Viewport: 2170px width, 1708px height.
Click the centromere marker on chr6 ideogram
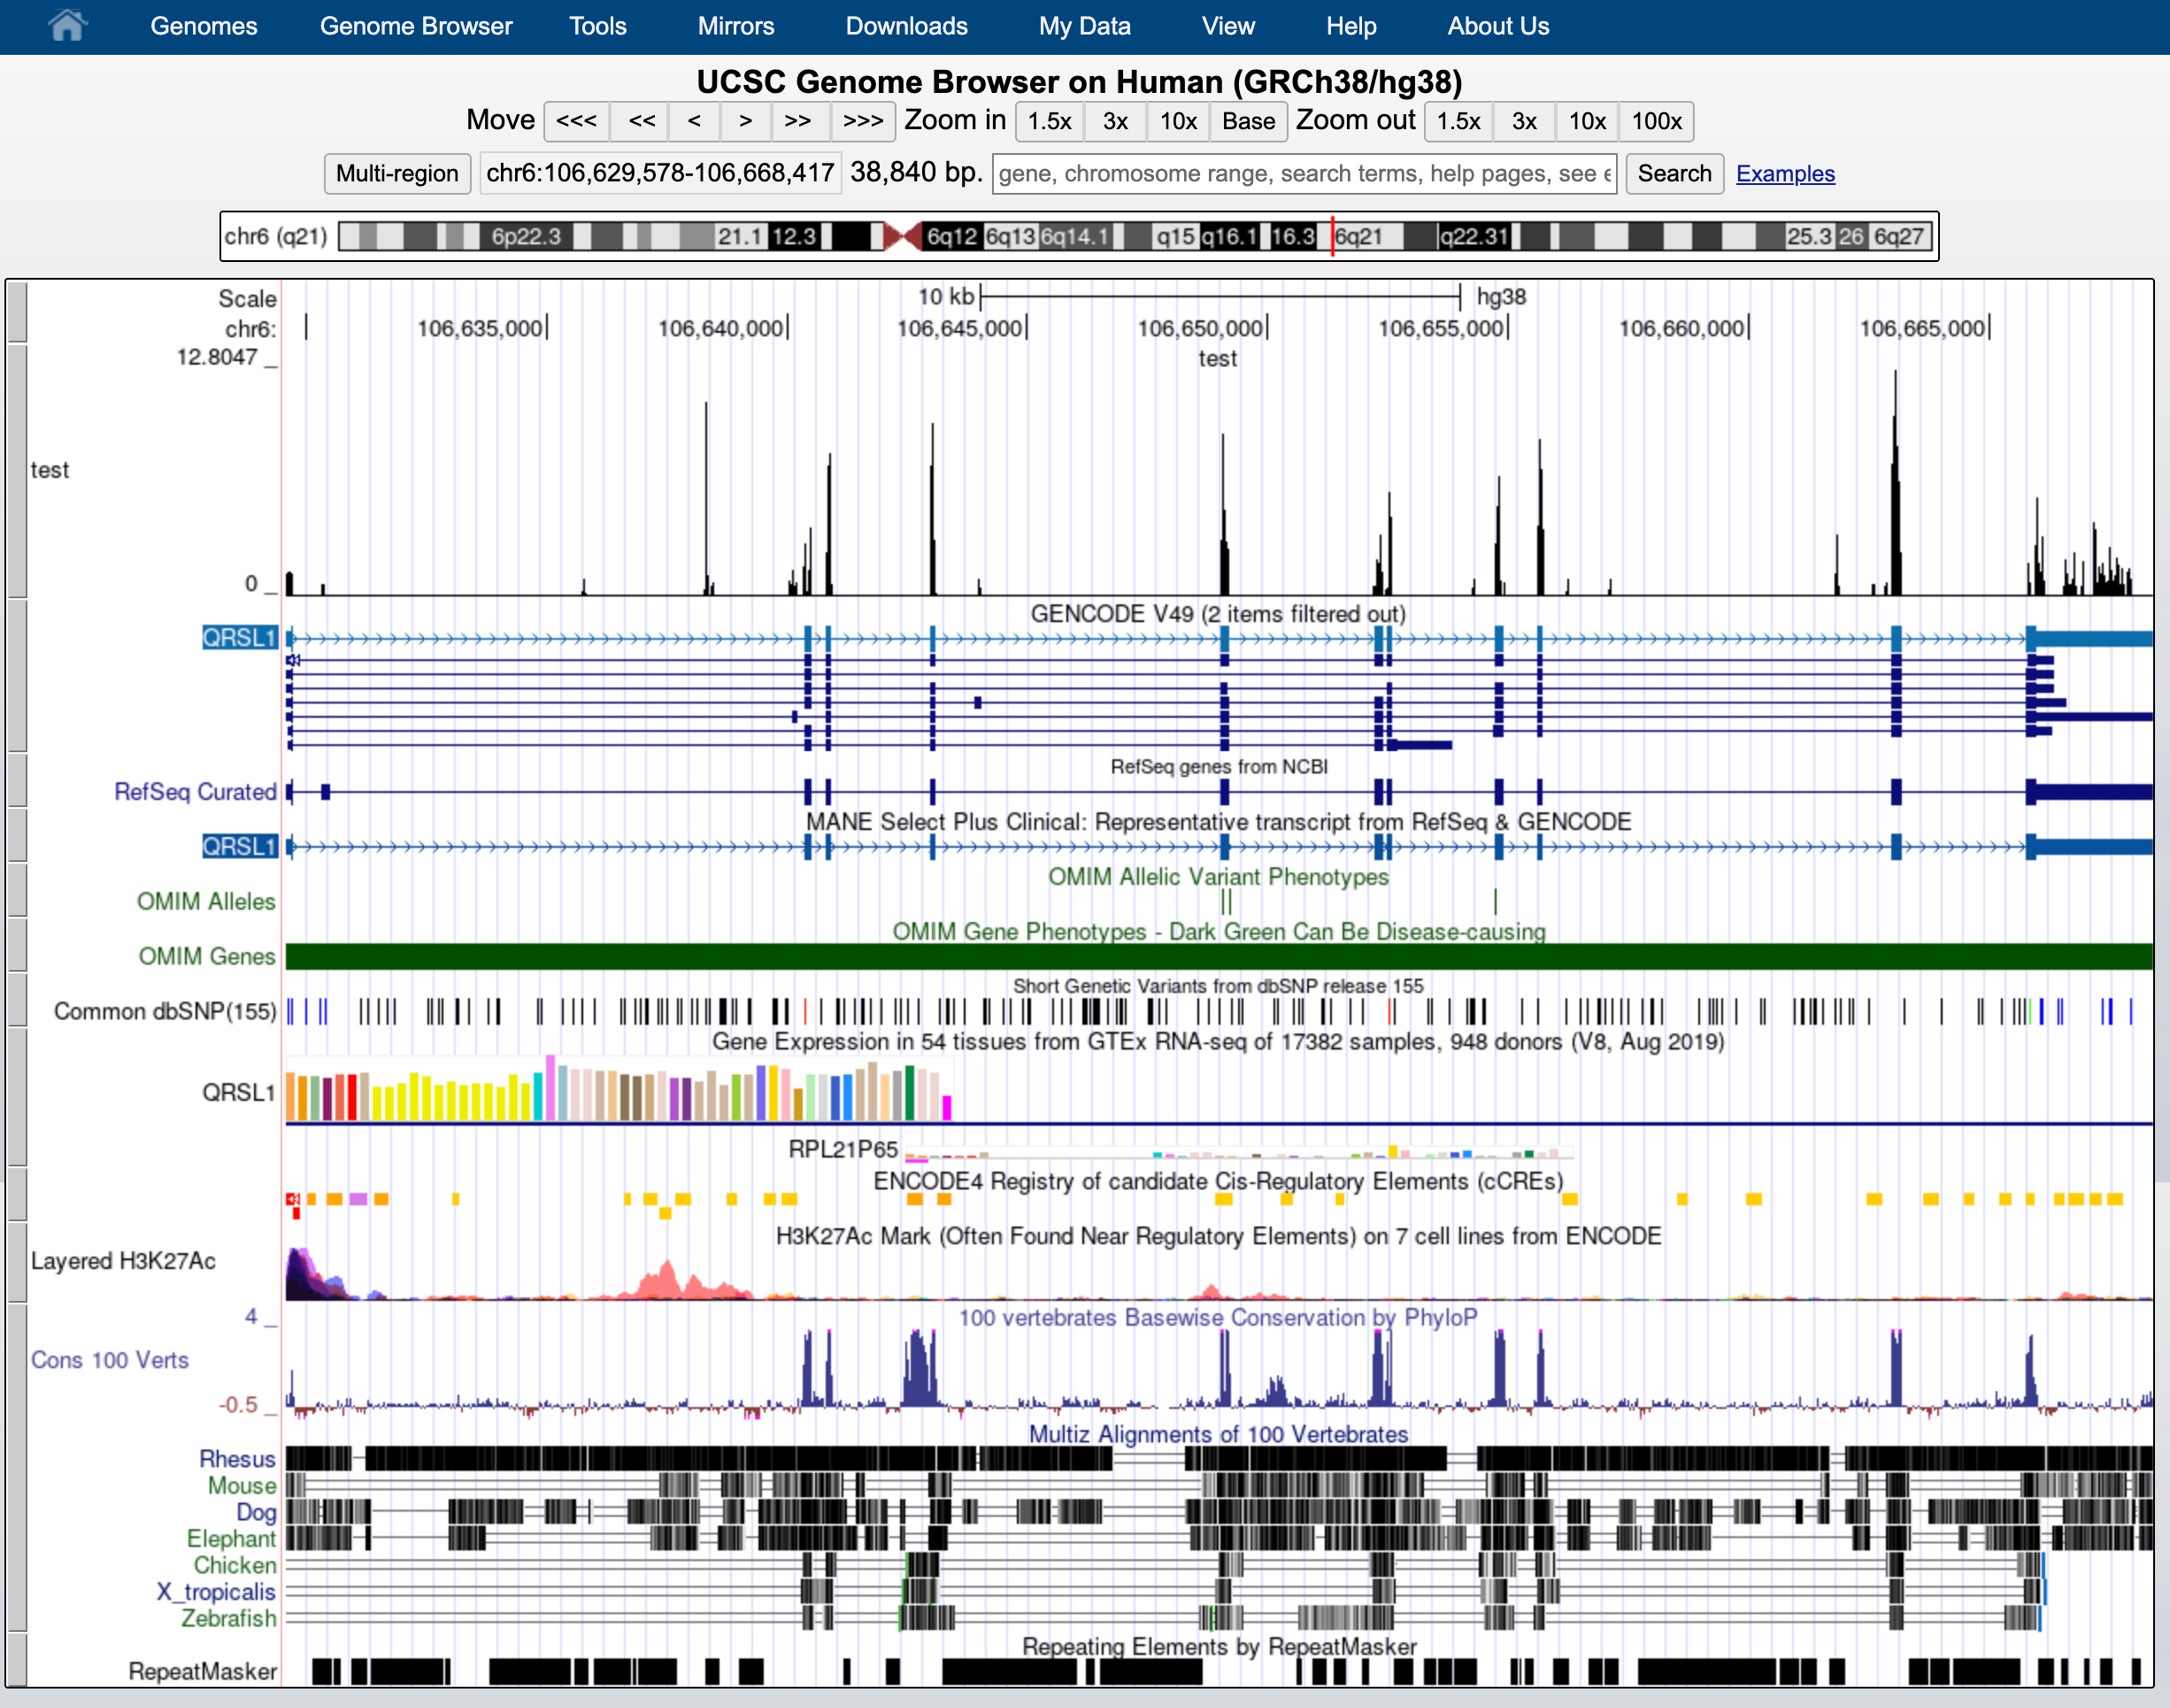click(x=902, y=237)
